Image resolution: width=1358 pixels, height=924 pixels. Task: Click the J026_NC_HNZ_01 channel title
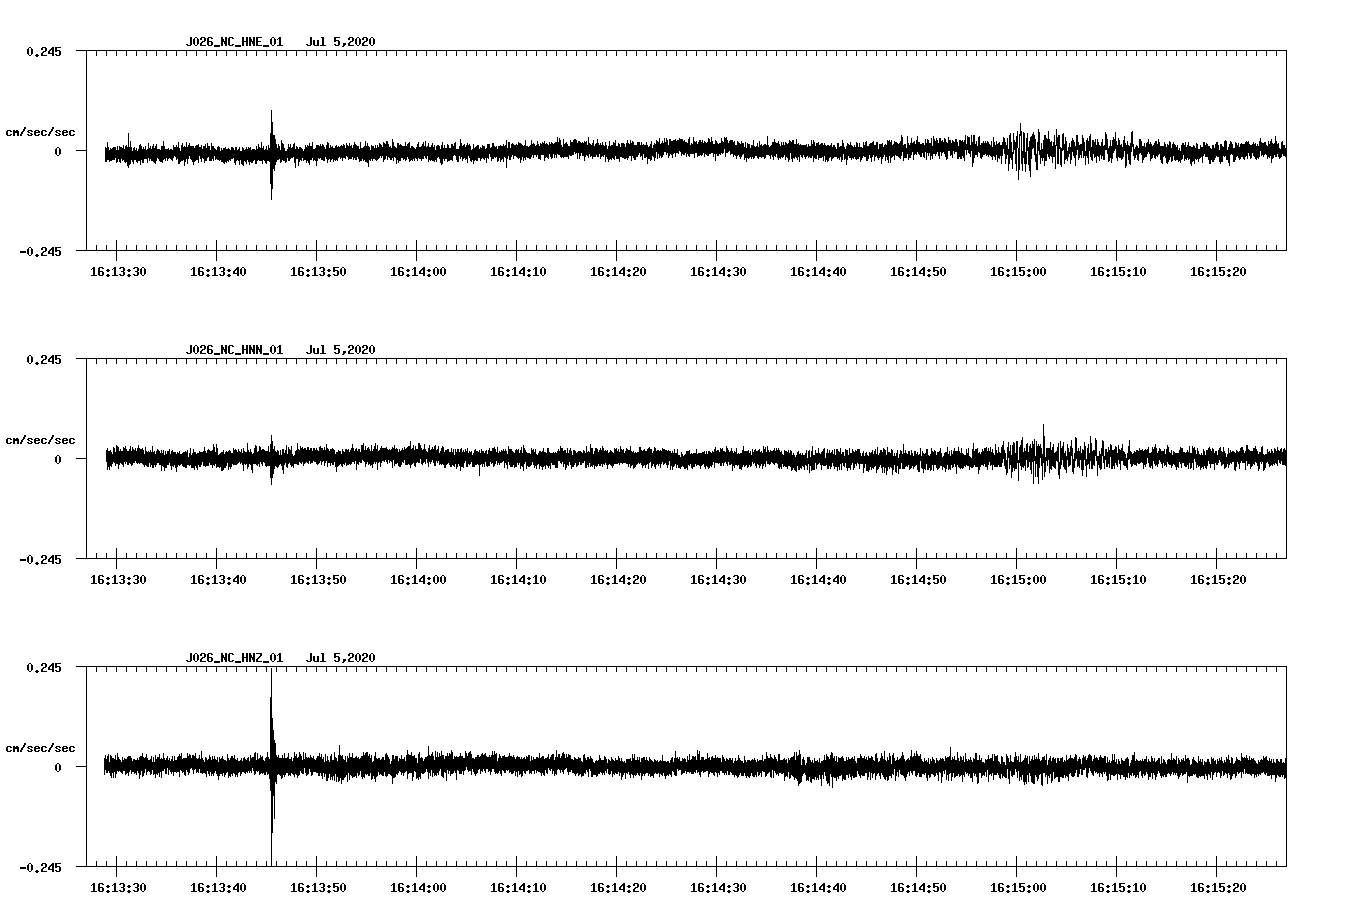234,658
